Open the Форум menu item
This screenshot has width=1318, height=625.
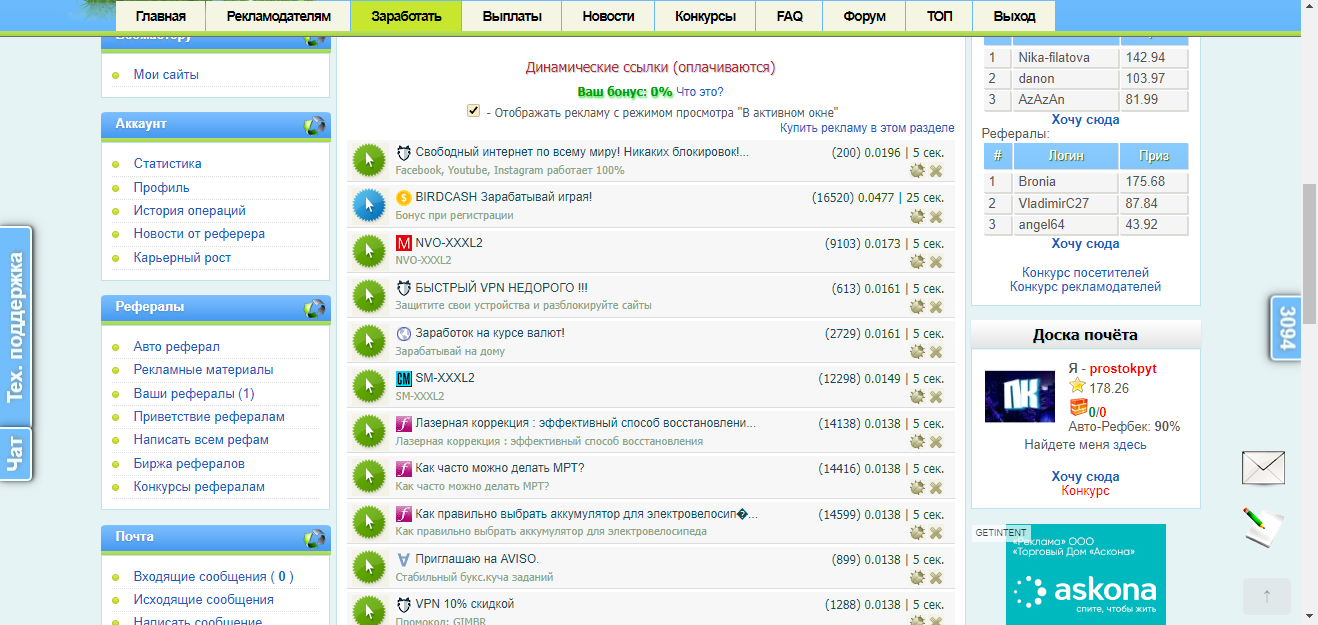[x=864, y=16]
